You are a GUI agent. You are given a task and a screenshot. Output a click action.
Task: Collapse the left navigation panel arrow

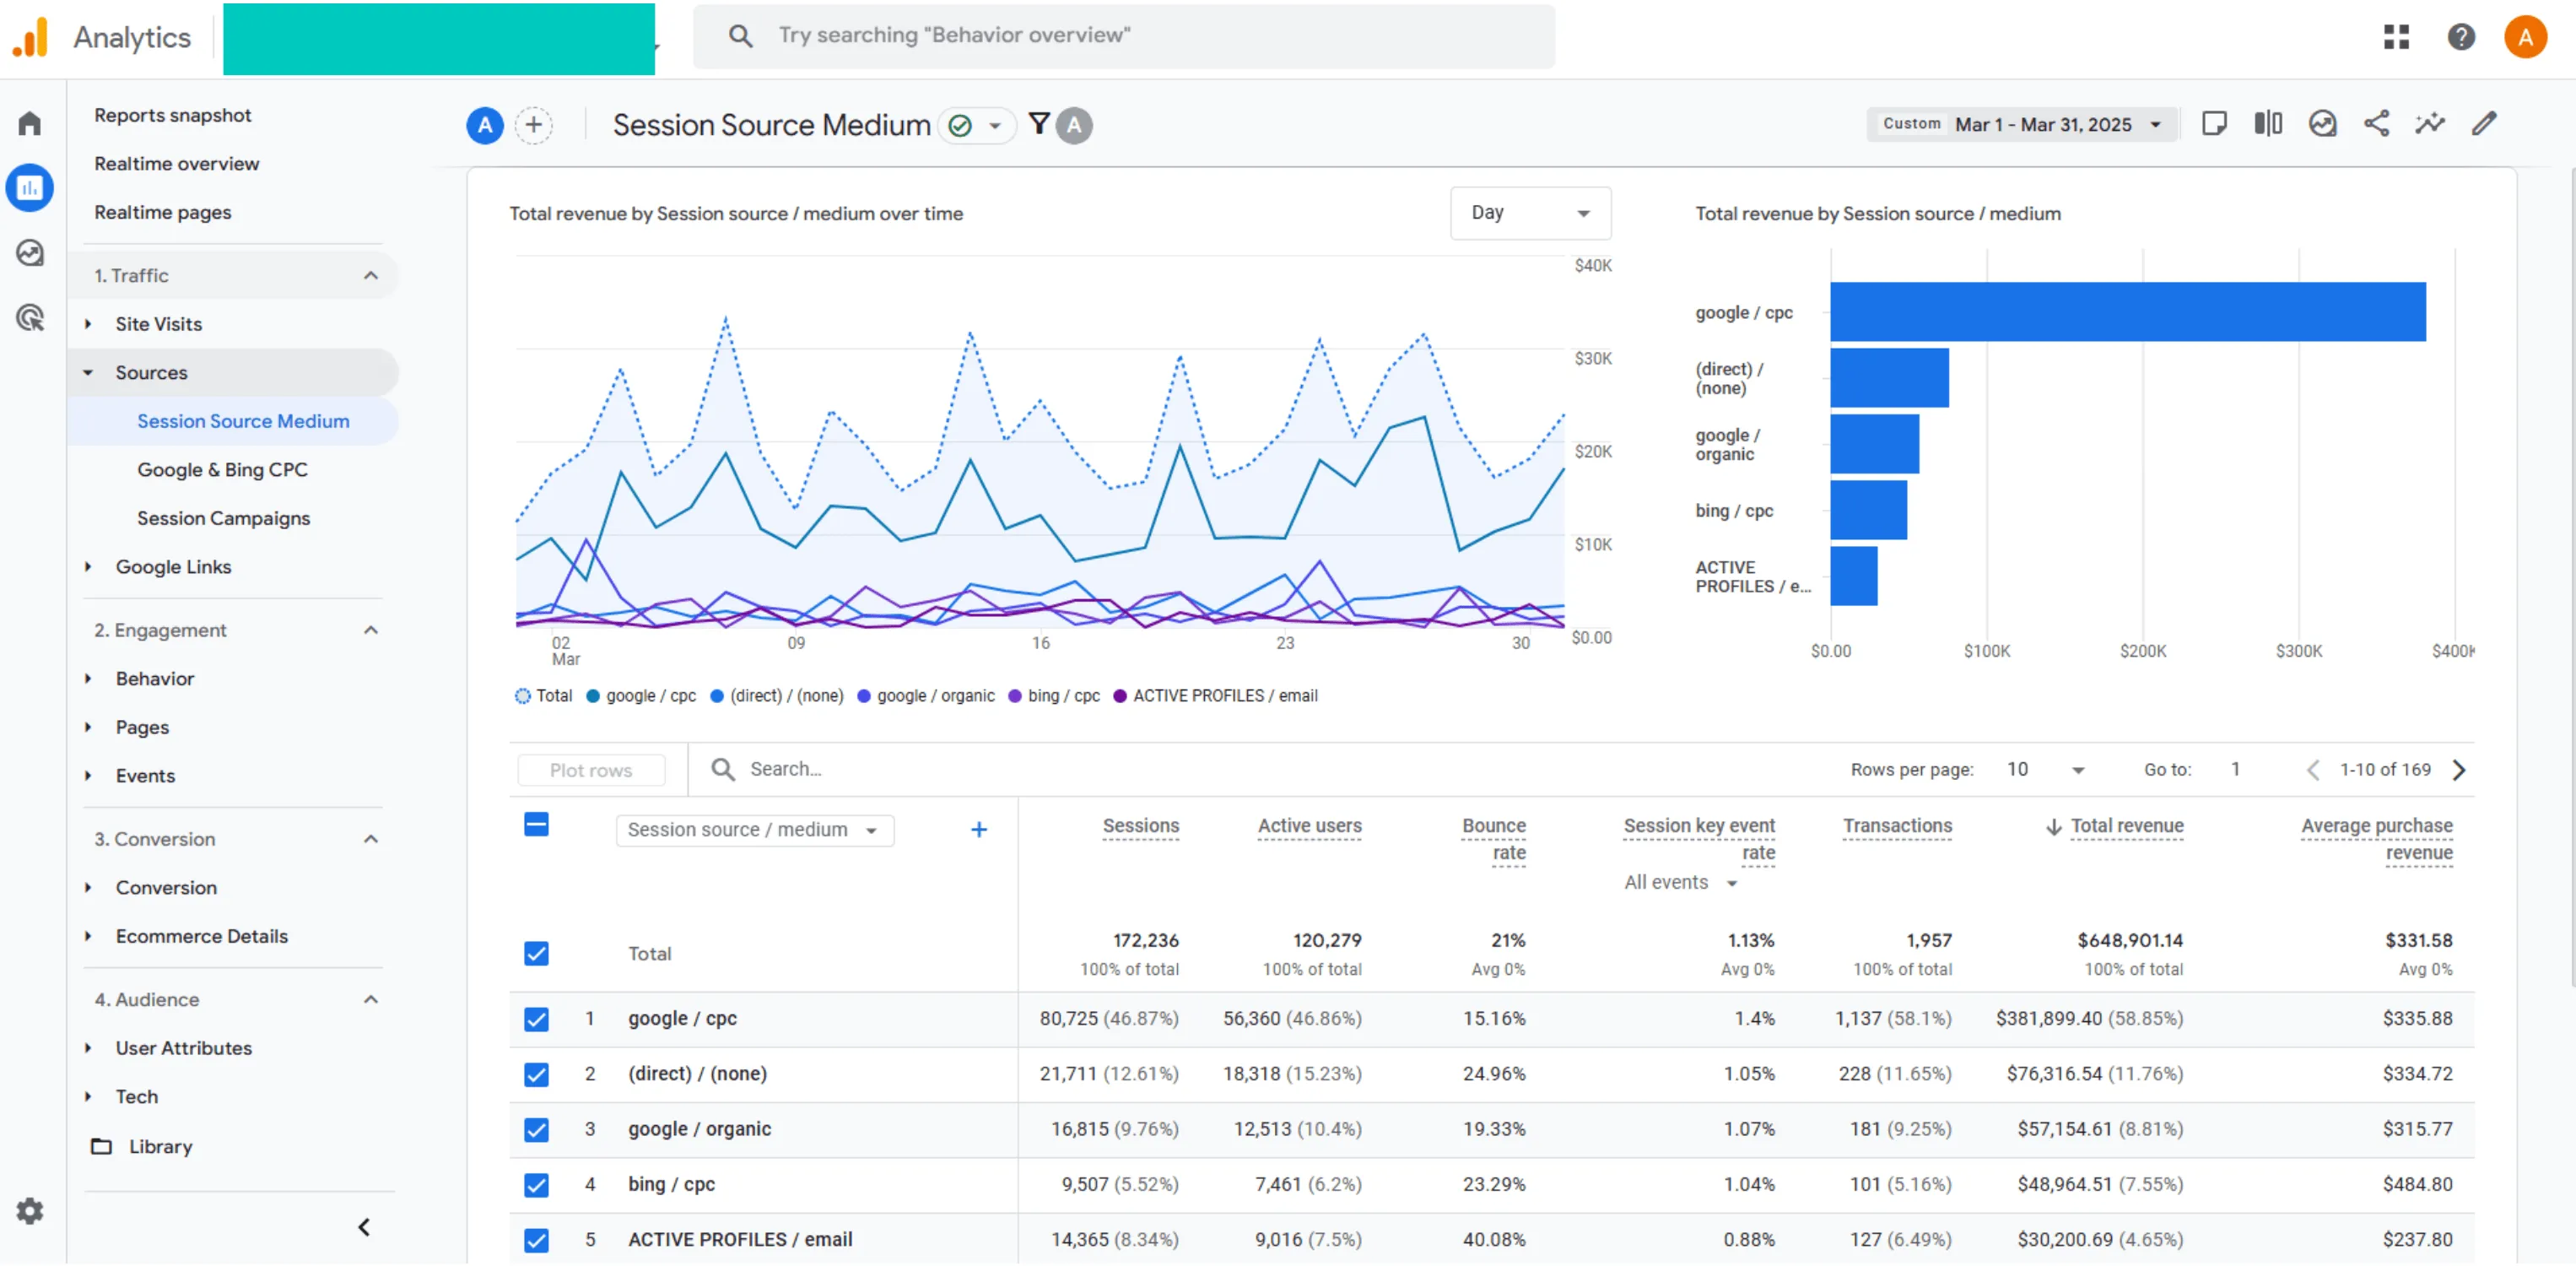pyautogui.click(x=364, y=1229)
